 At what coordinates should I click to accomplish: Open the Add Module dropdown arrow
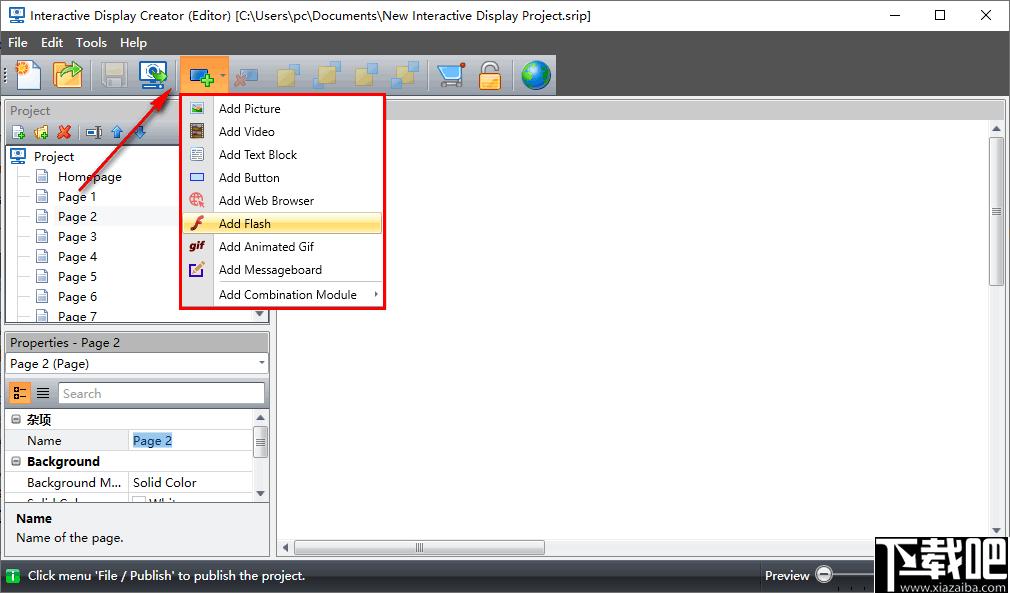click(x=223, y=76)
